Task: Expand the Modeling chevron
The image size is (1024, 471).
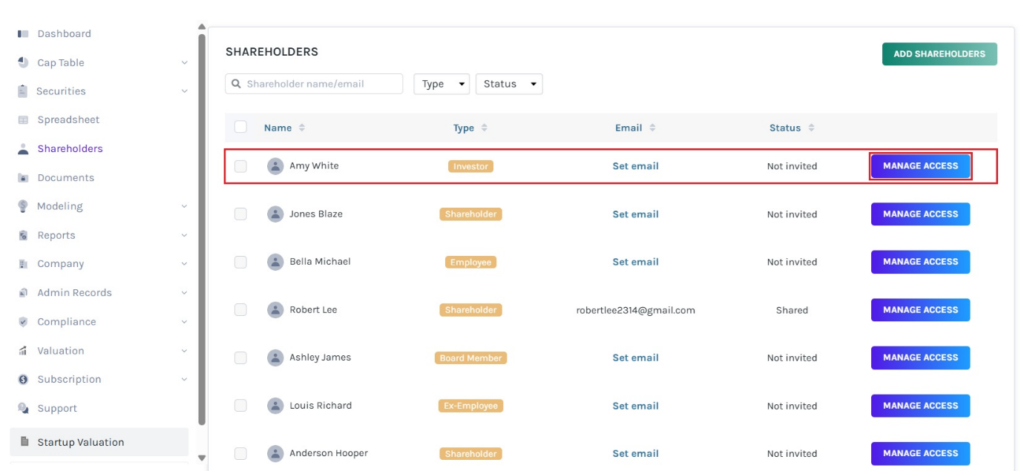Action: pos(184,206)
